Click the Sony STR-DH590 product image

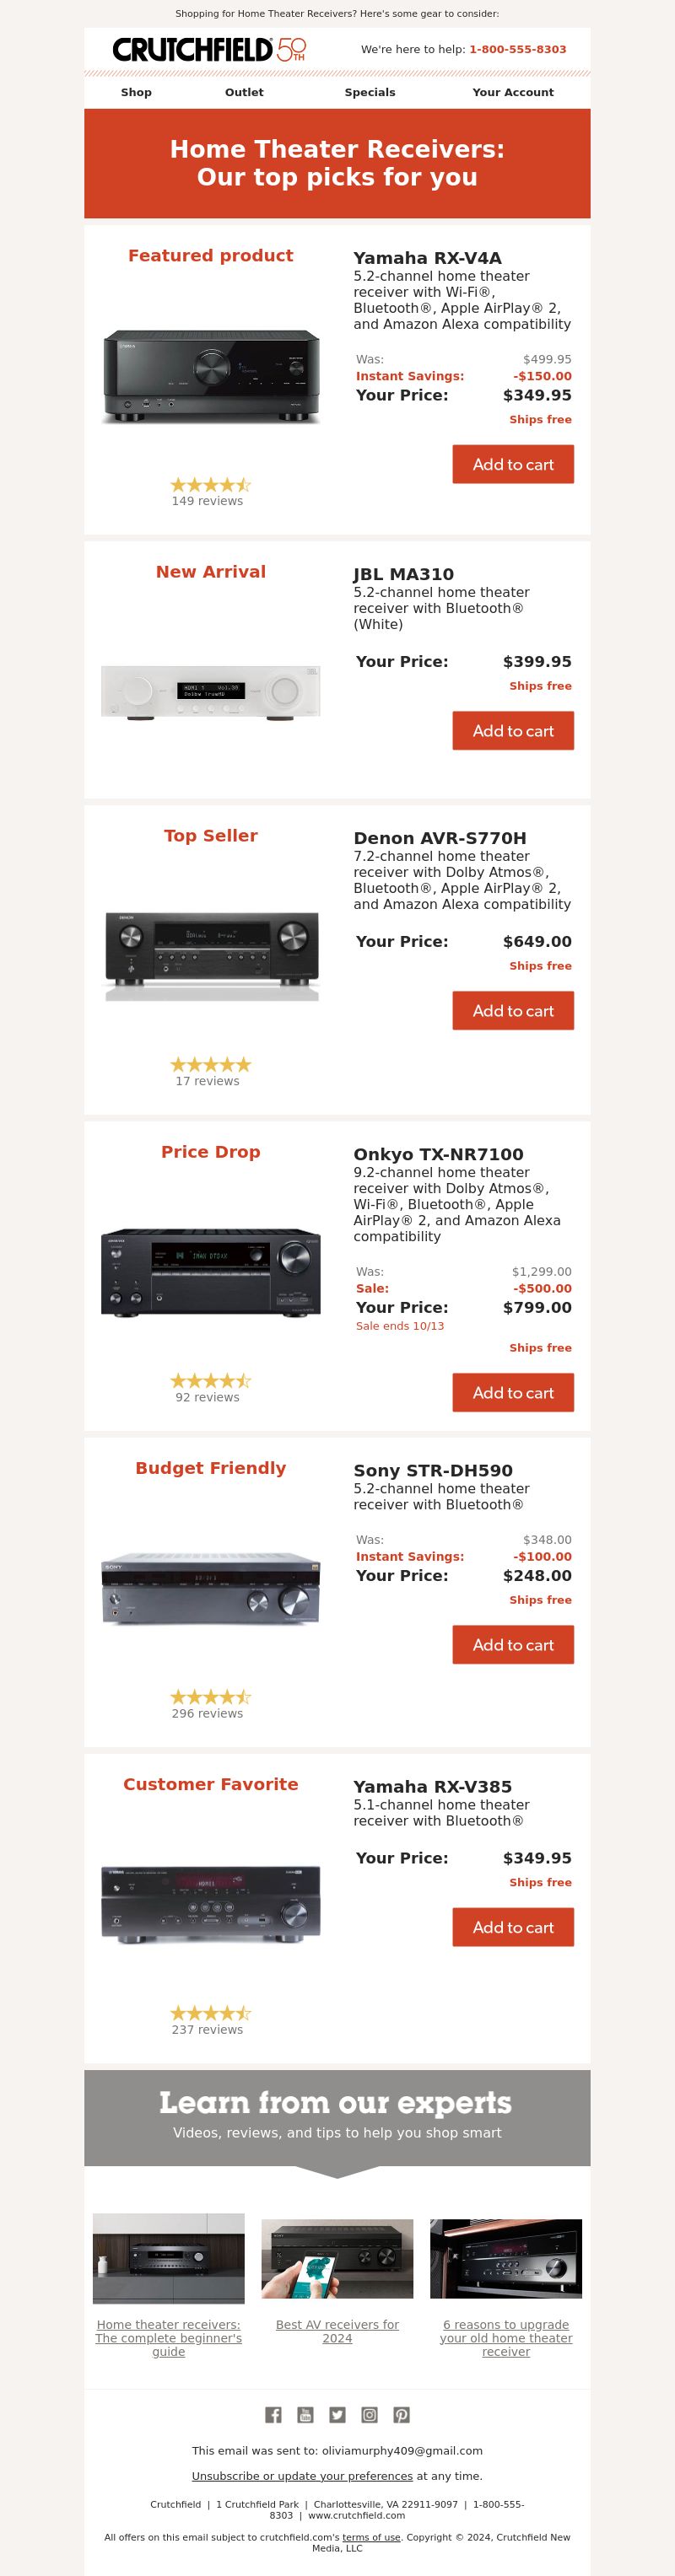click(211, 1589)
